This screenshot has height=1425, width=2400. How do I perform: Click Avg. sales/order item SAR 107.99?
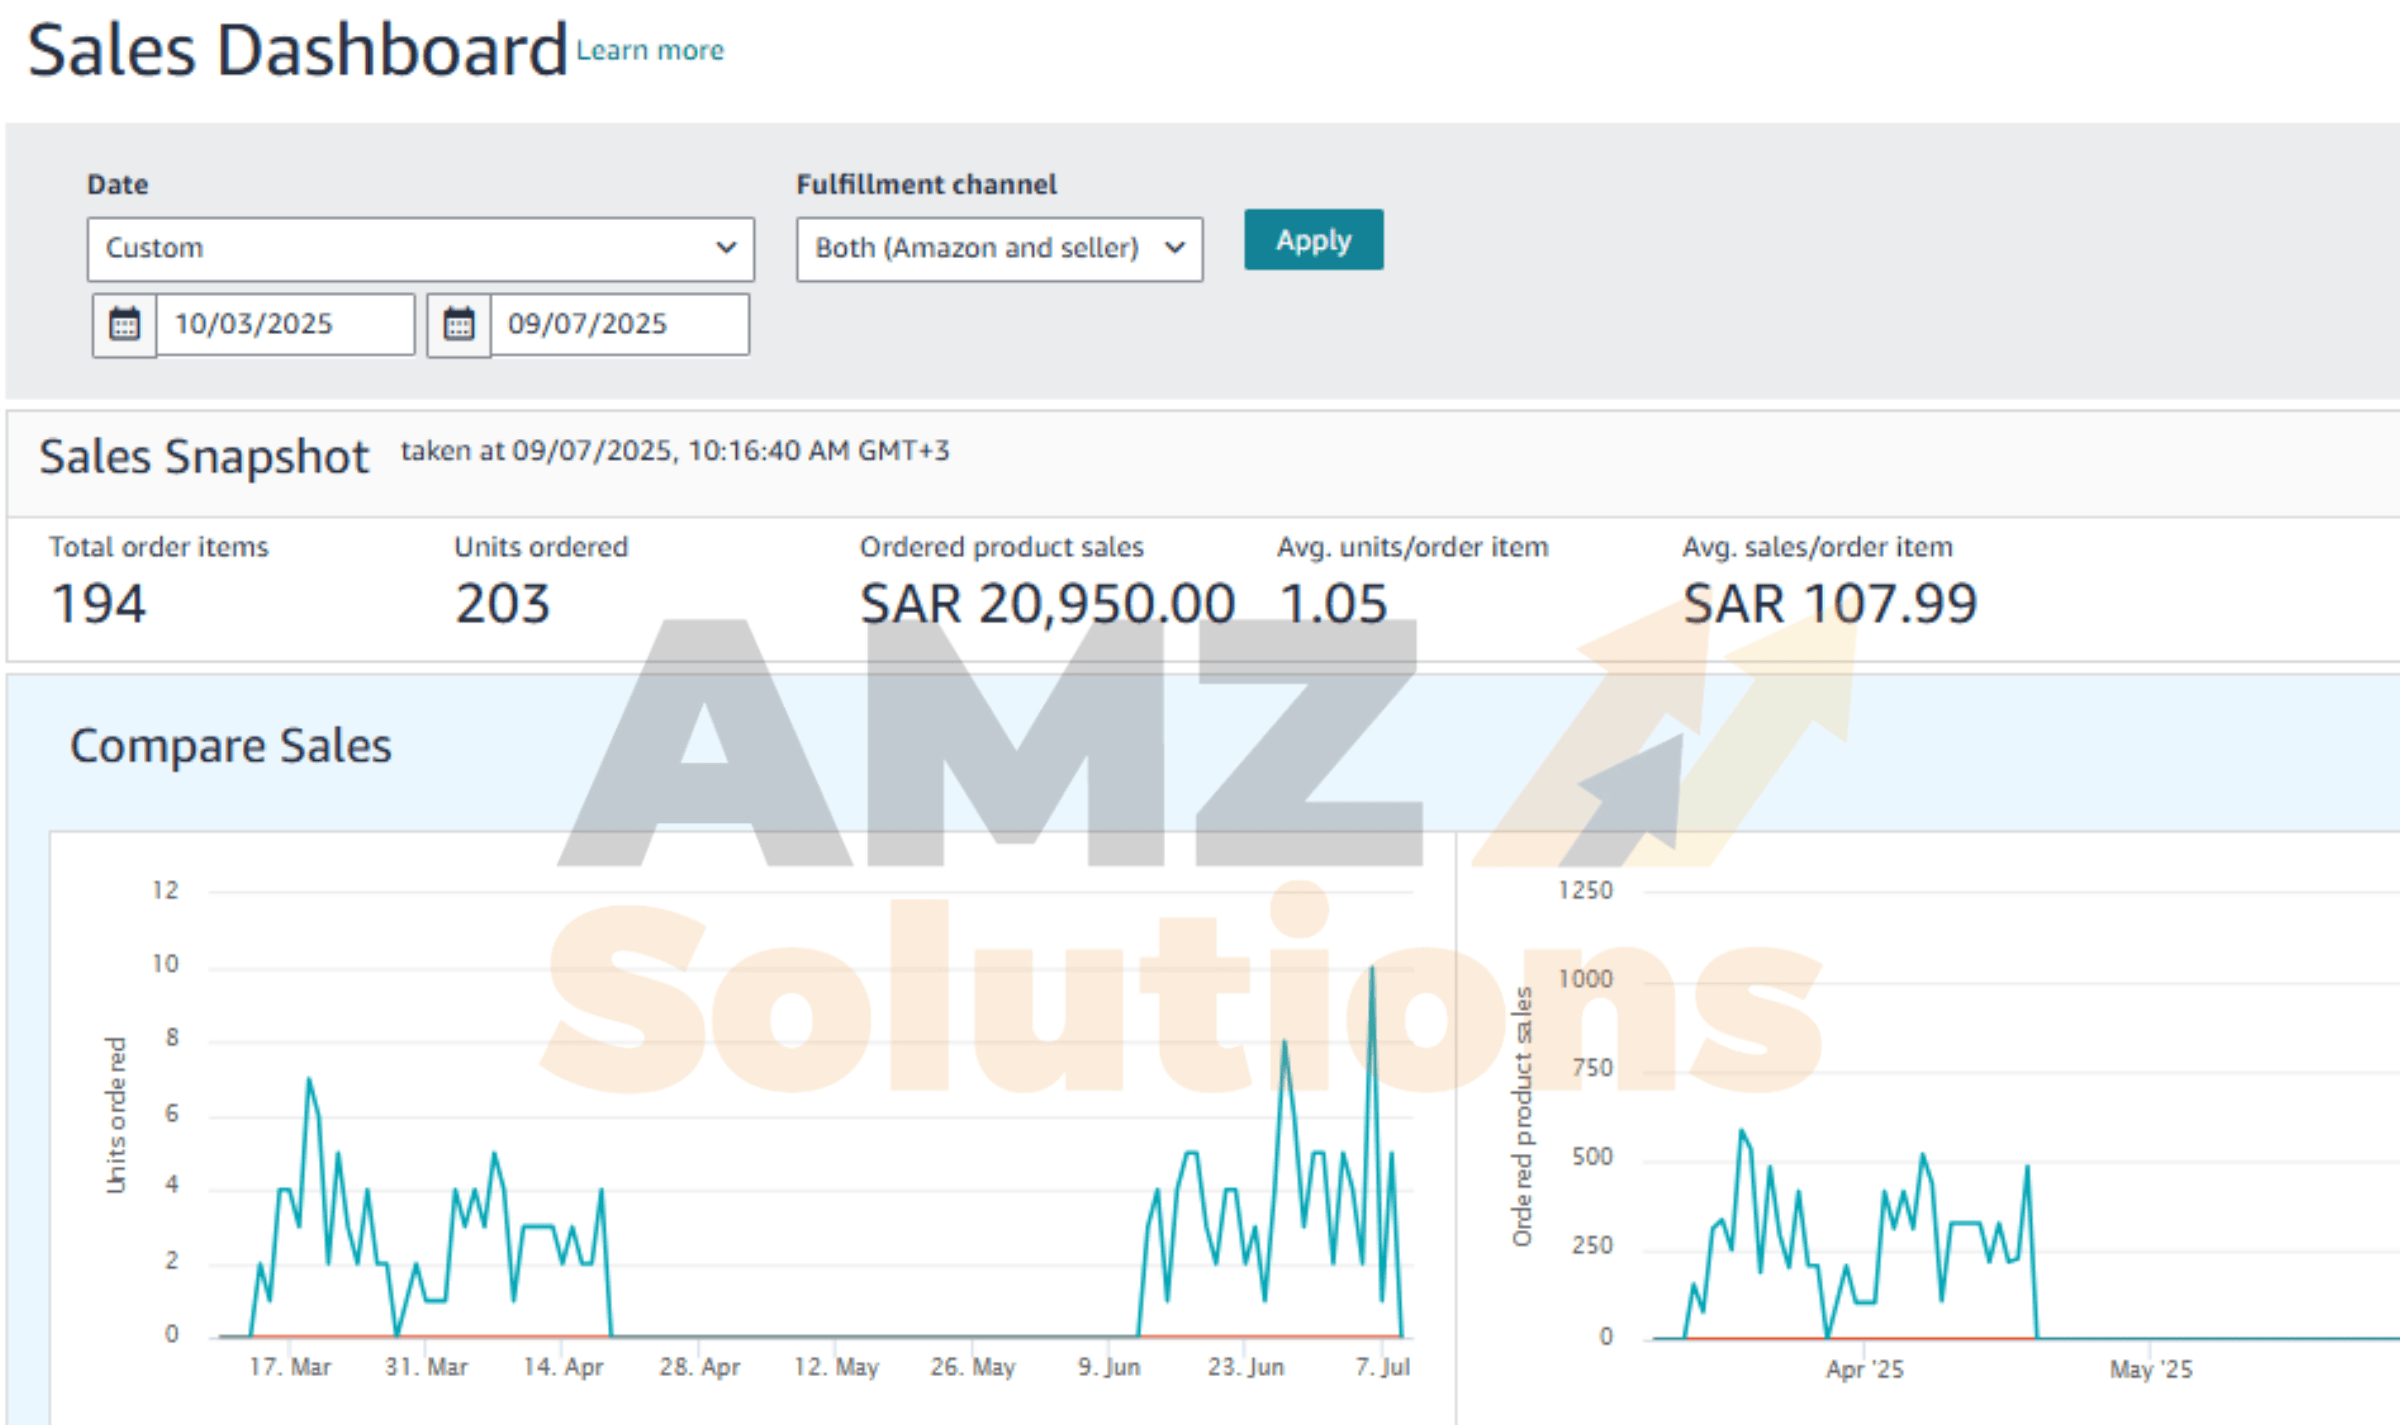click(1829, 603)
